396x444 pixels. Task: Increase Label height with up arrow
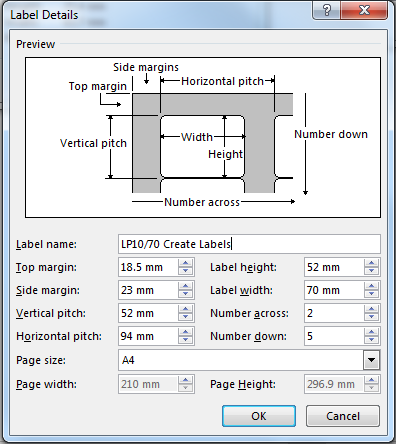point(371,263)
